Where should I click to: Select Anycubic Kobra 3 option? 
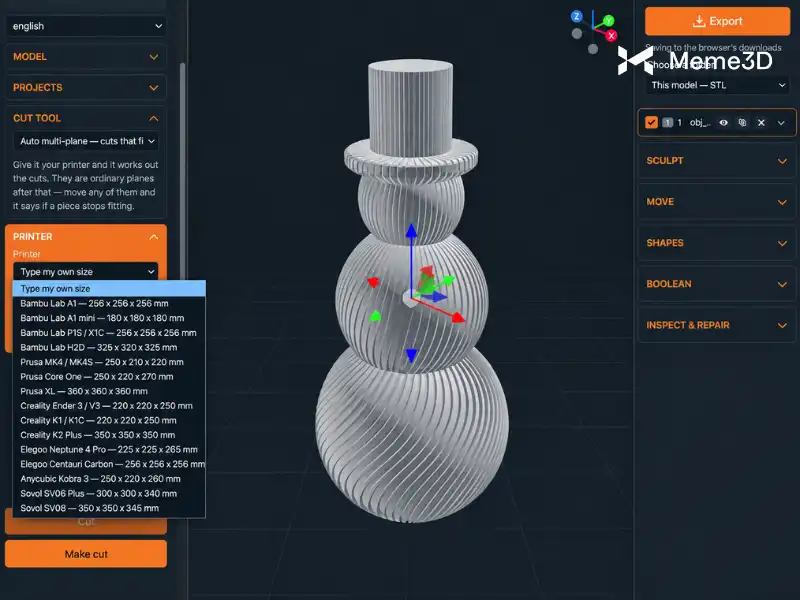pyautogui.click(x=109, y=479)
